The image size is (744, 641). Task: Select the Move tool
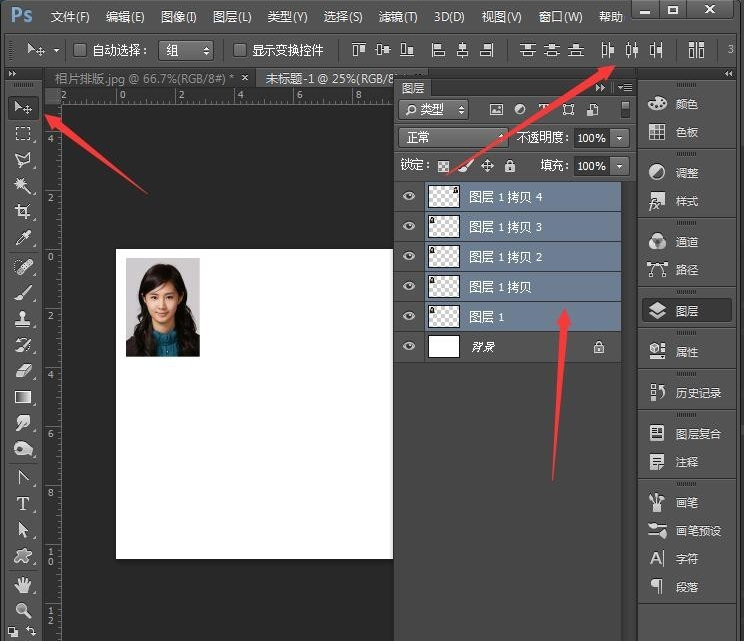tap(22, 108)
